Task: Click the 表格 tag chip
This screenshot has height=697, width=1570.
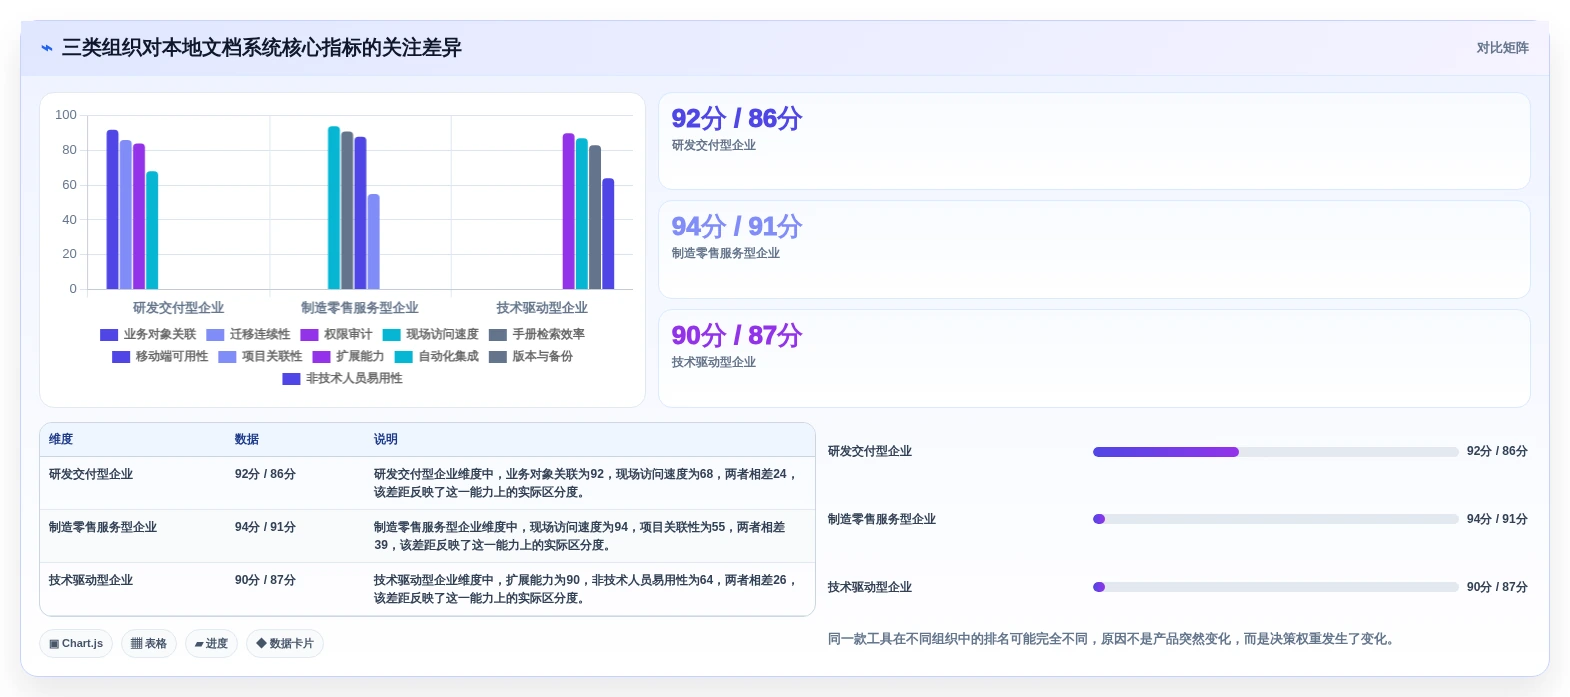Action: 149,643
